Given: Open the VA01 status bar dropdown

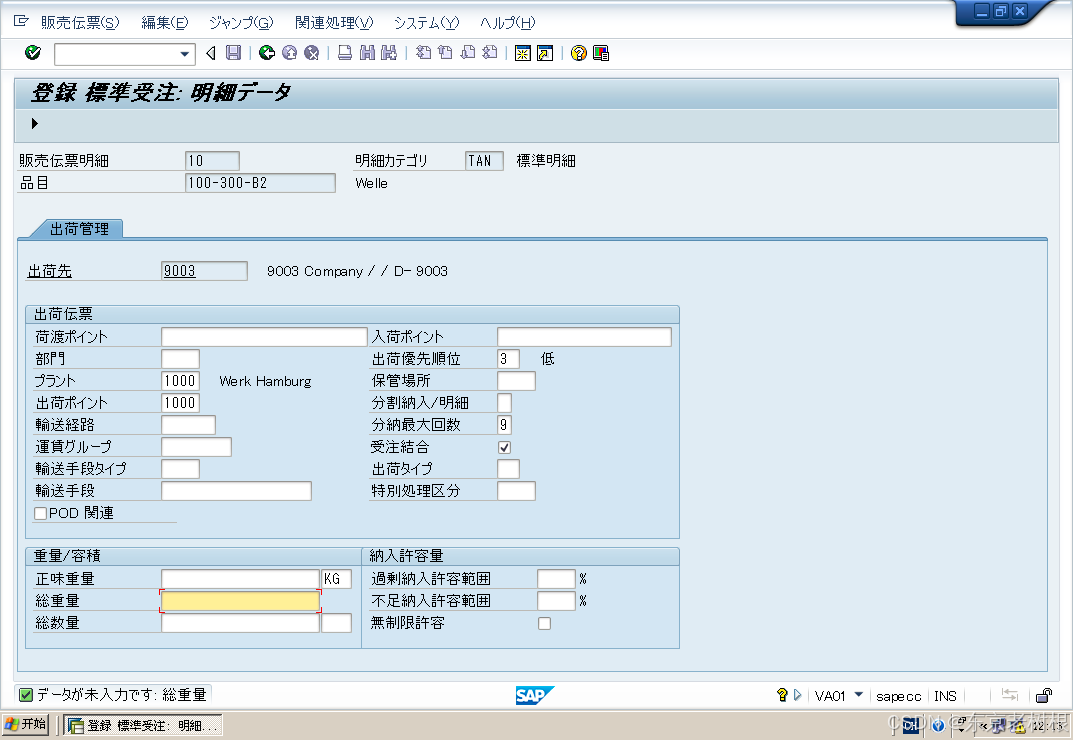Looking at the screenshot, I should pyautogui.click(x=859, y=695).
